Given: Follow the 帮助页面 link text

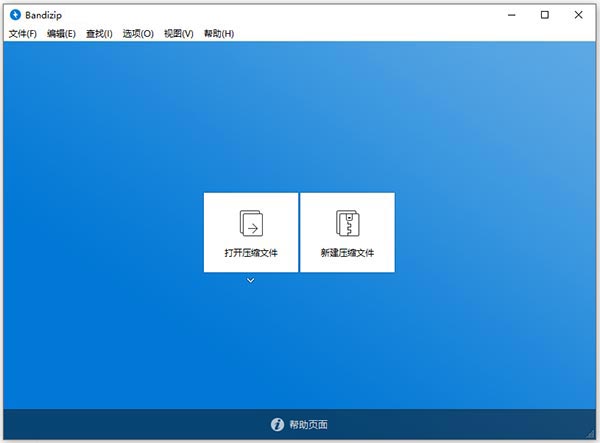Looking at the screenshot, I should point(308,425).
